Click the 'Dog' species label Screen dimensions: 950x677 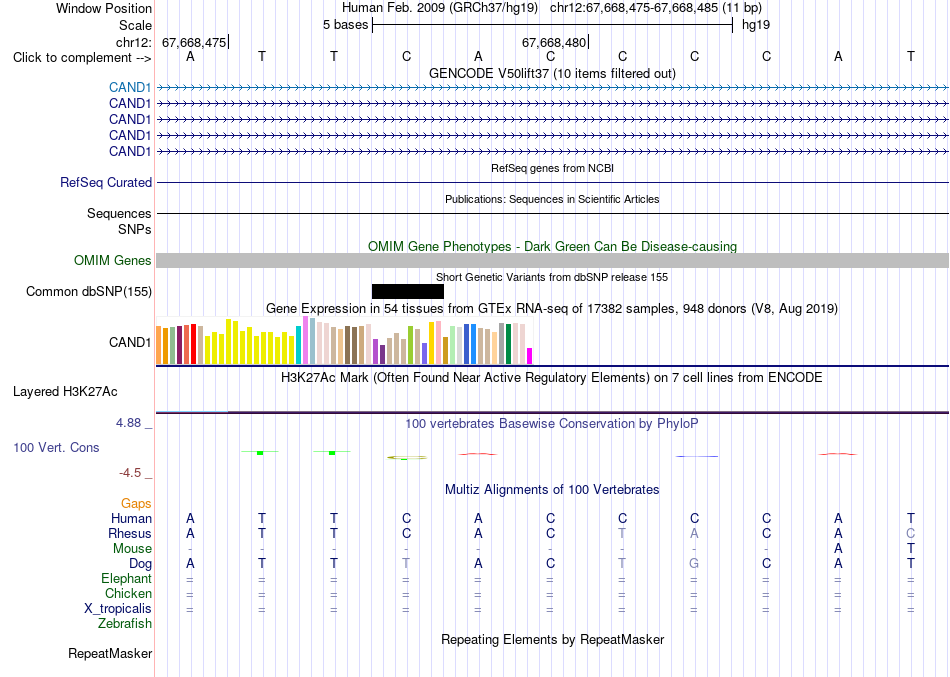[x=140, y=564]
